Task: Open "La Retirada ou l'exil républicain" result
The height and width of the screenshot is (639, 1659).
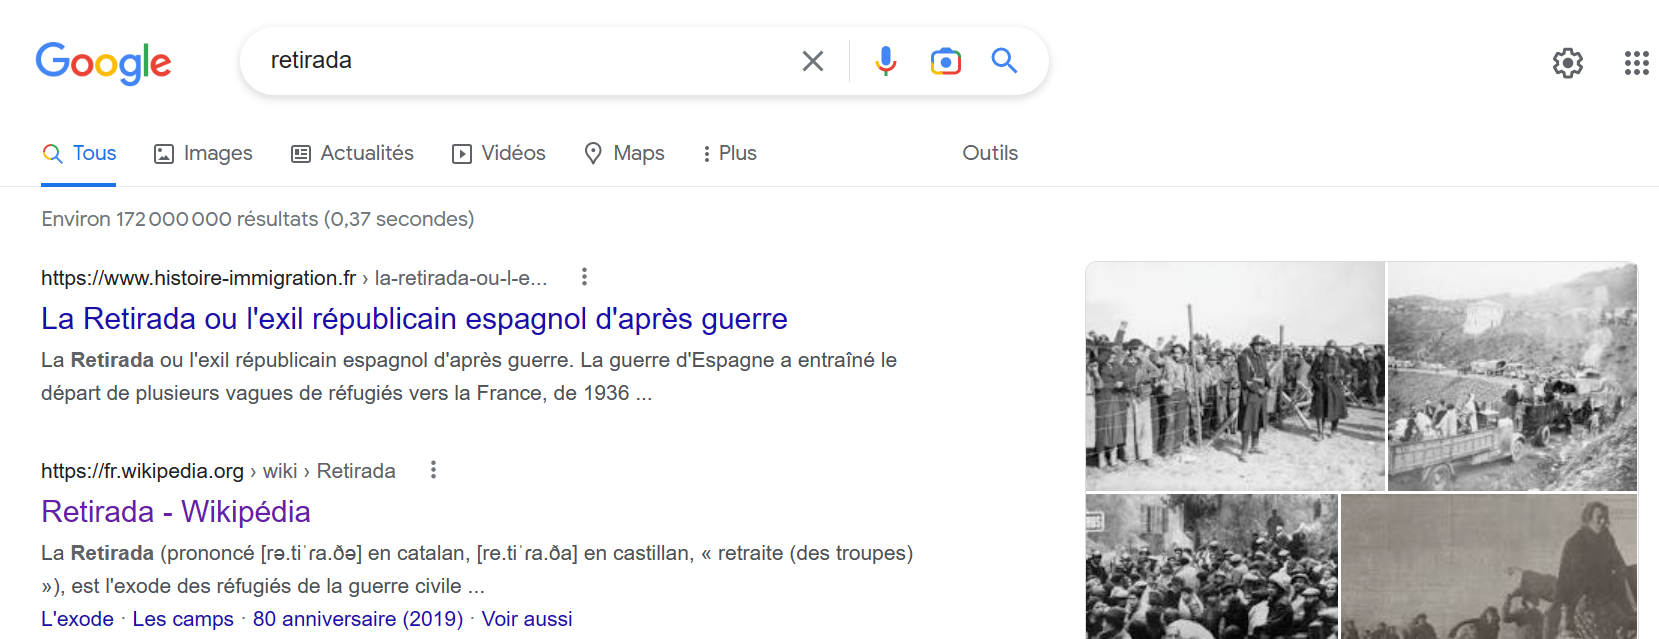Action: point(414,319)
